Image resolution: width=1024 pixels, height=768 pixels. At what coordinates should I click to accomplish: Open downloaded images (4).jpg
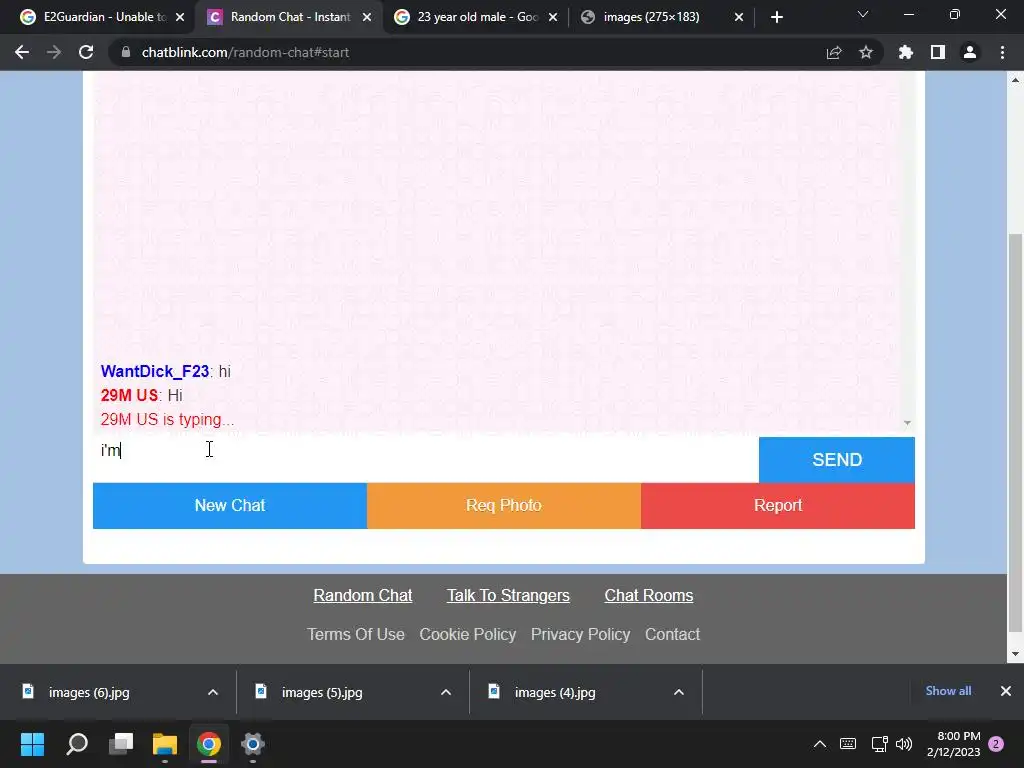(554, 692)
